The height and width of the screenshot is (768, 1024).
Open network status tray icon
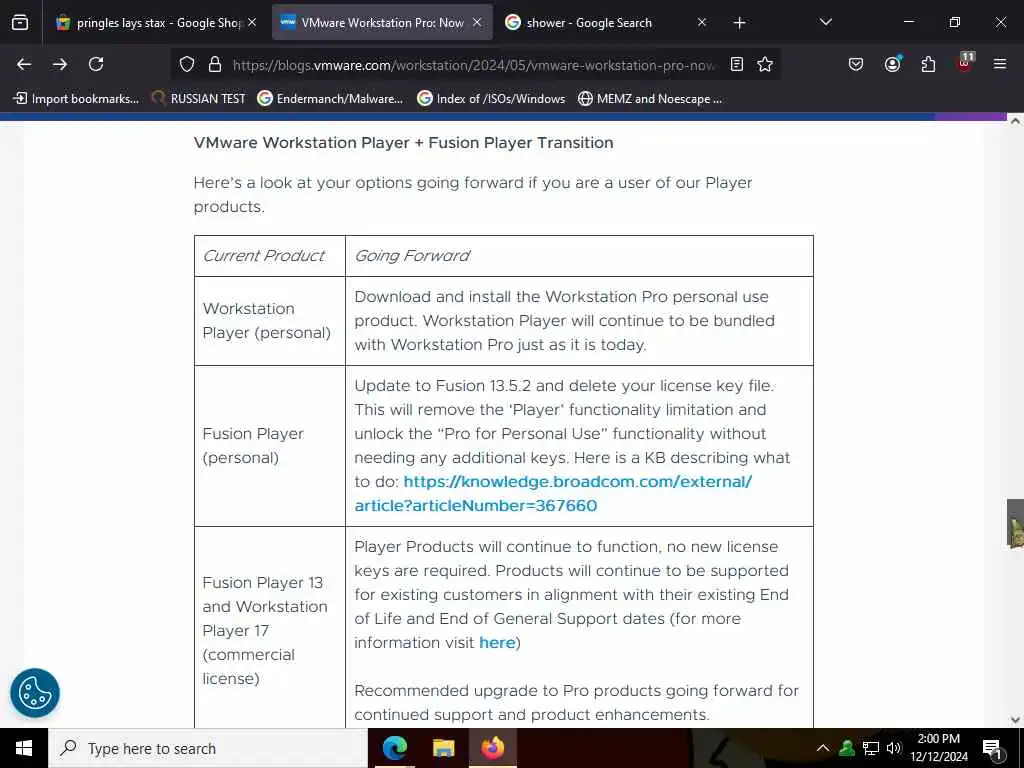coord(871,748)
